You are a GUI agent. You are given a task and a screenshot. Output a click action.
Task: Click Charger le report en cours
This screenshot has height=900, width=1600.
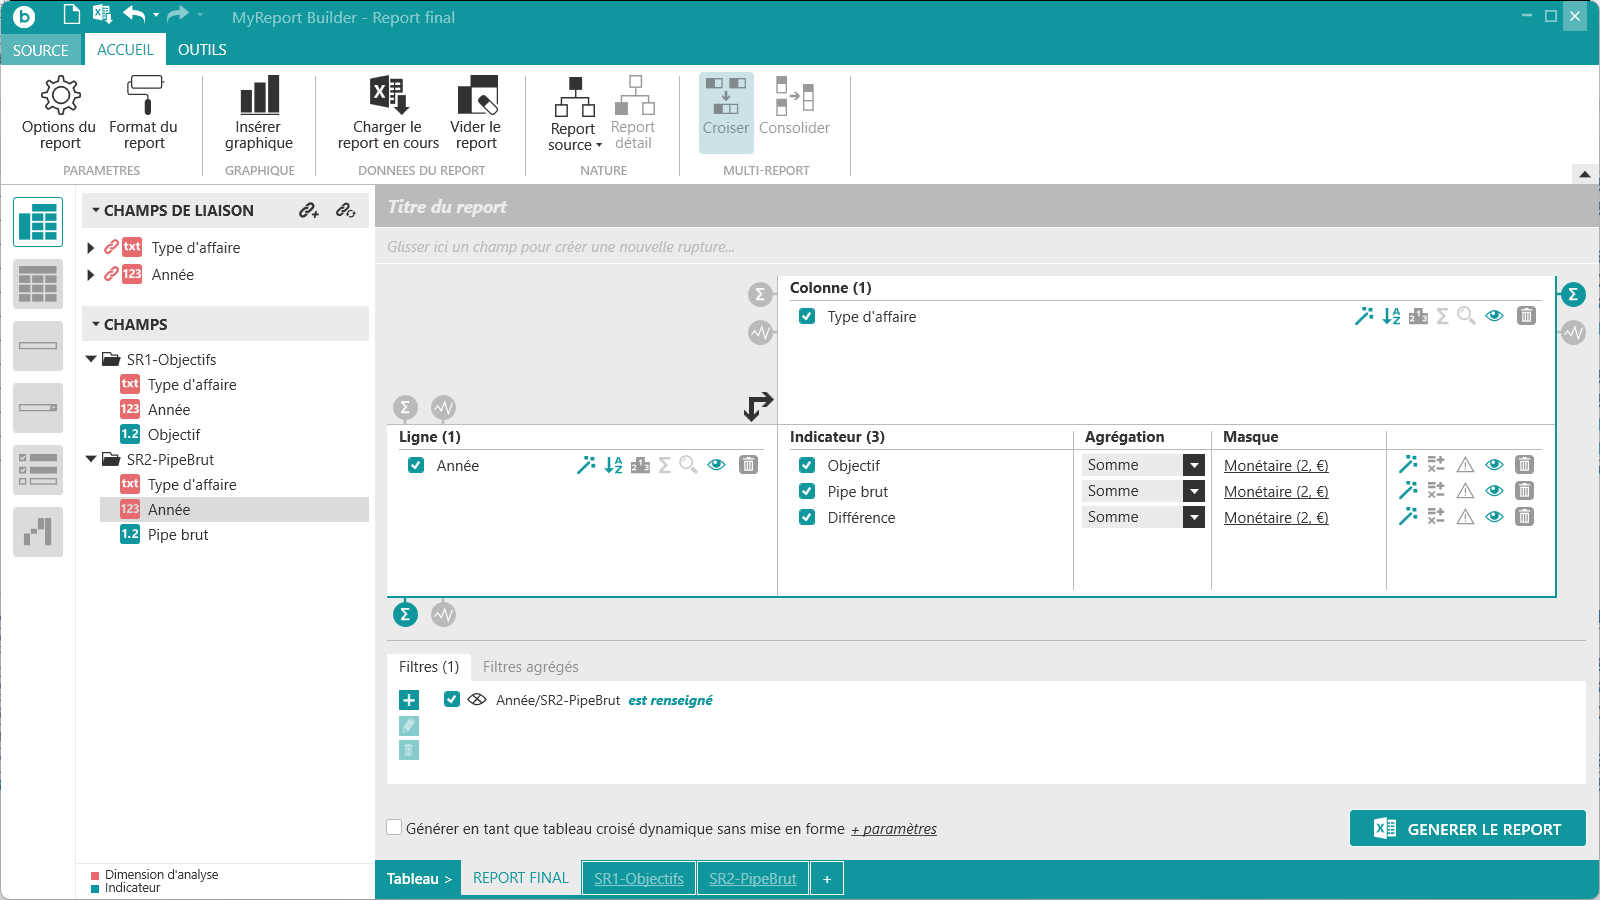point(388,112)
